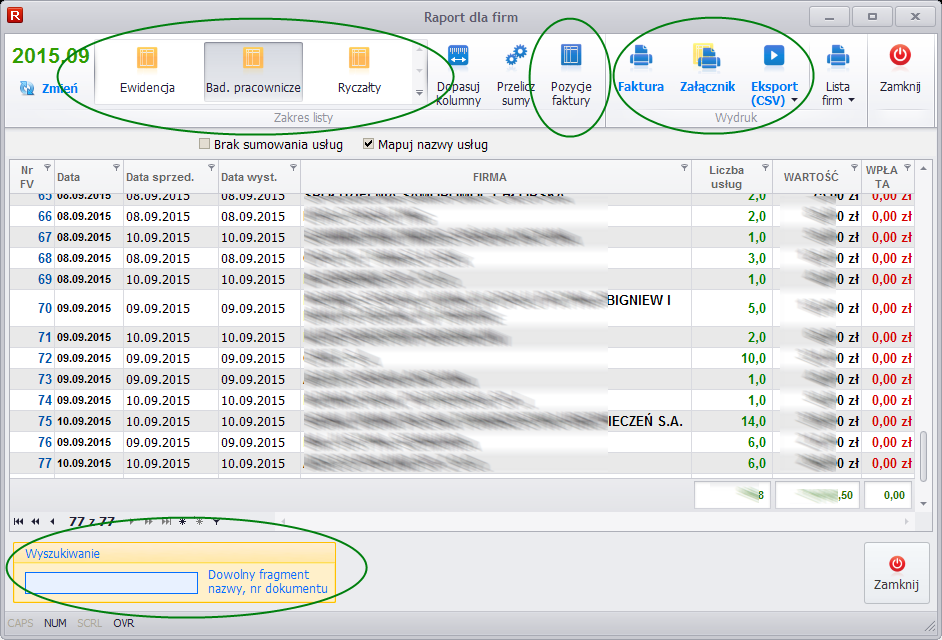Viewport: 942px width, 640px height.
Task: Uncheck Mapuj nazwy usług checkbox
Action: point(368,145)
